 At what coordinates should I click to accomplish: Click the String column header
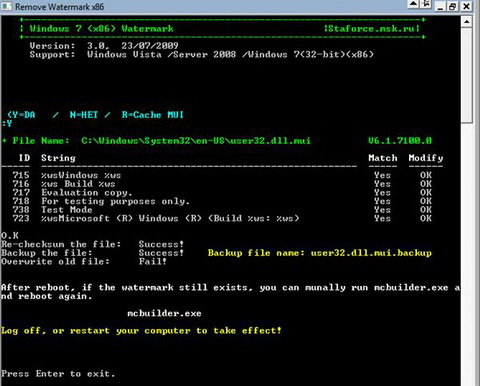[58, 158]
